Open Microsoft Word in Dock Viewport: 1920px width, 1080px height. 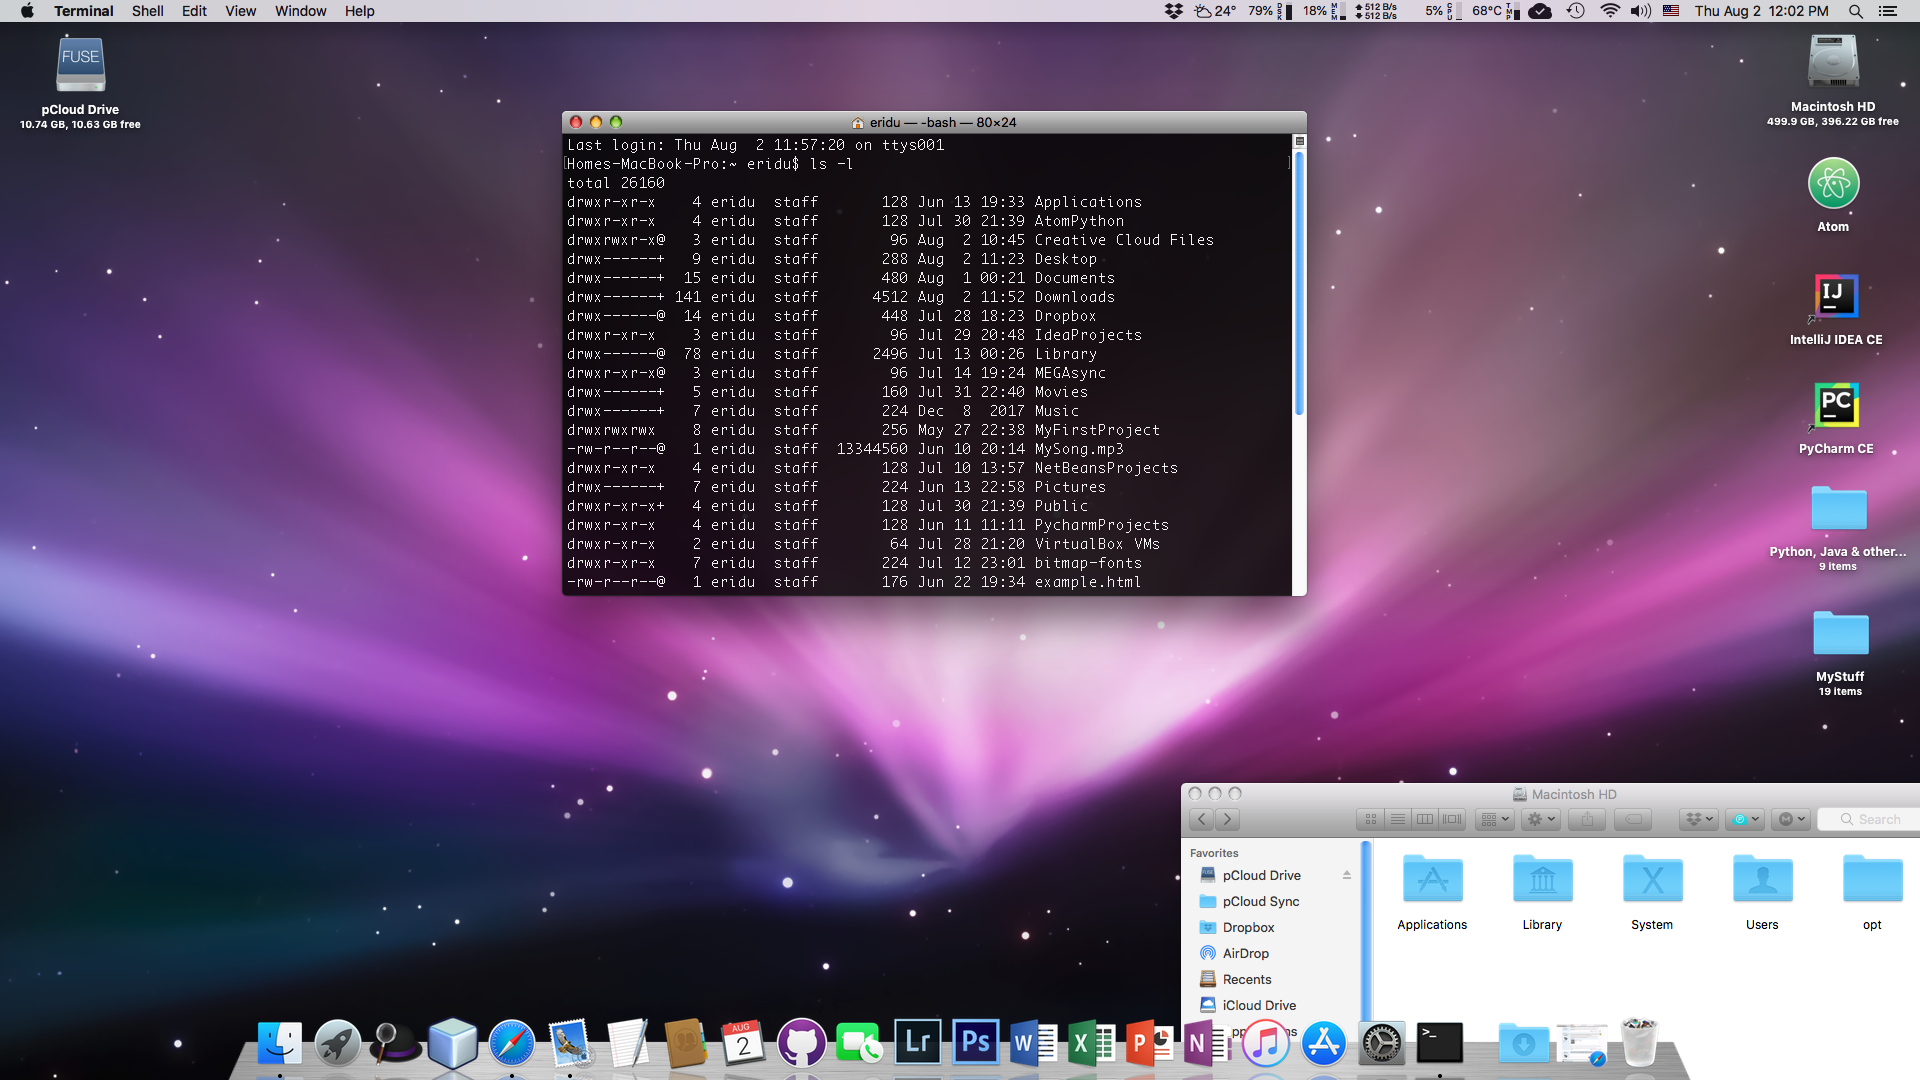(1033, 1044)
